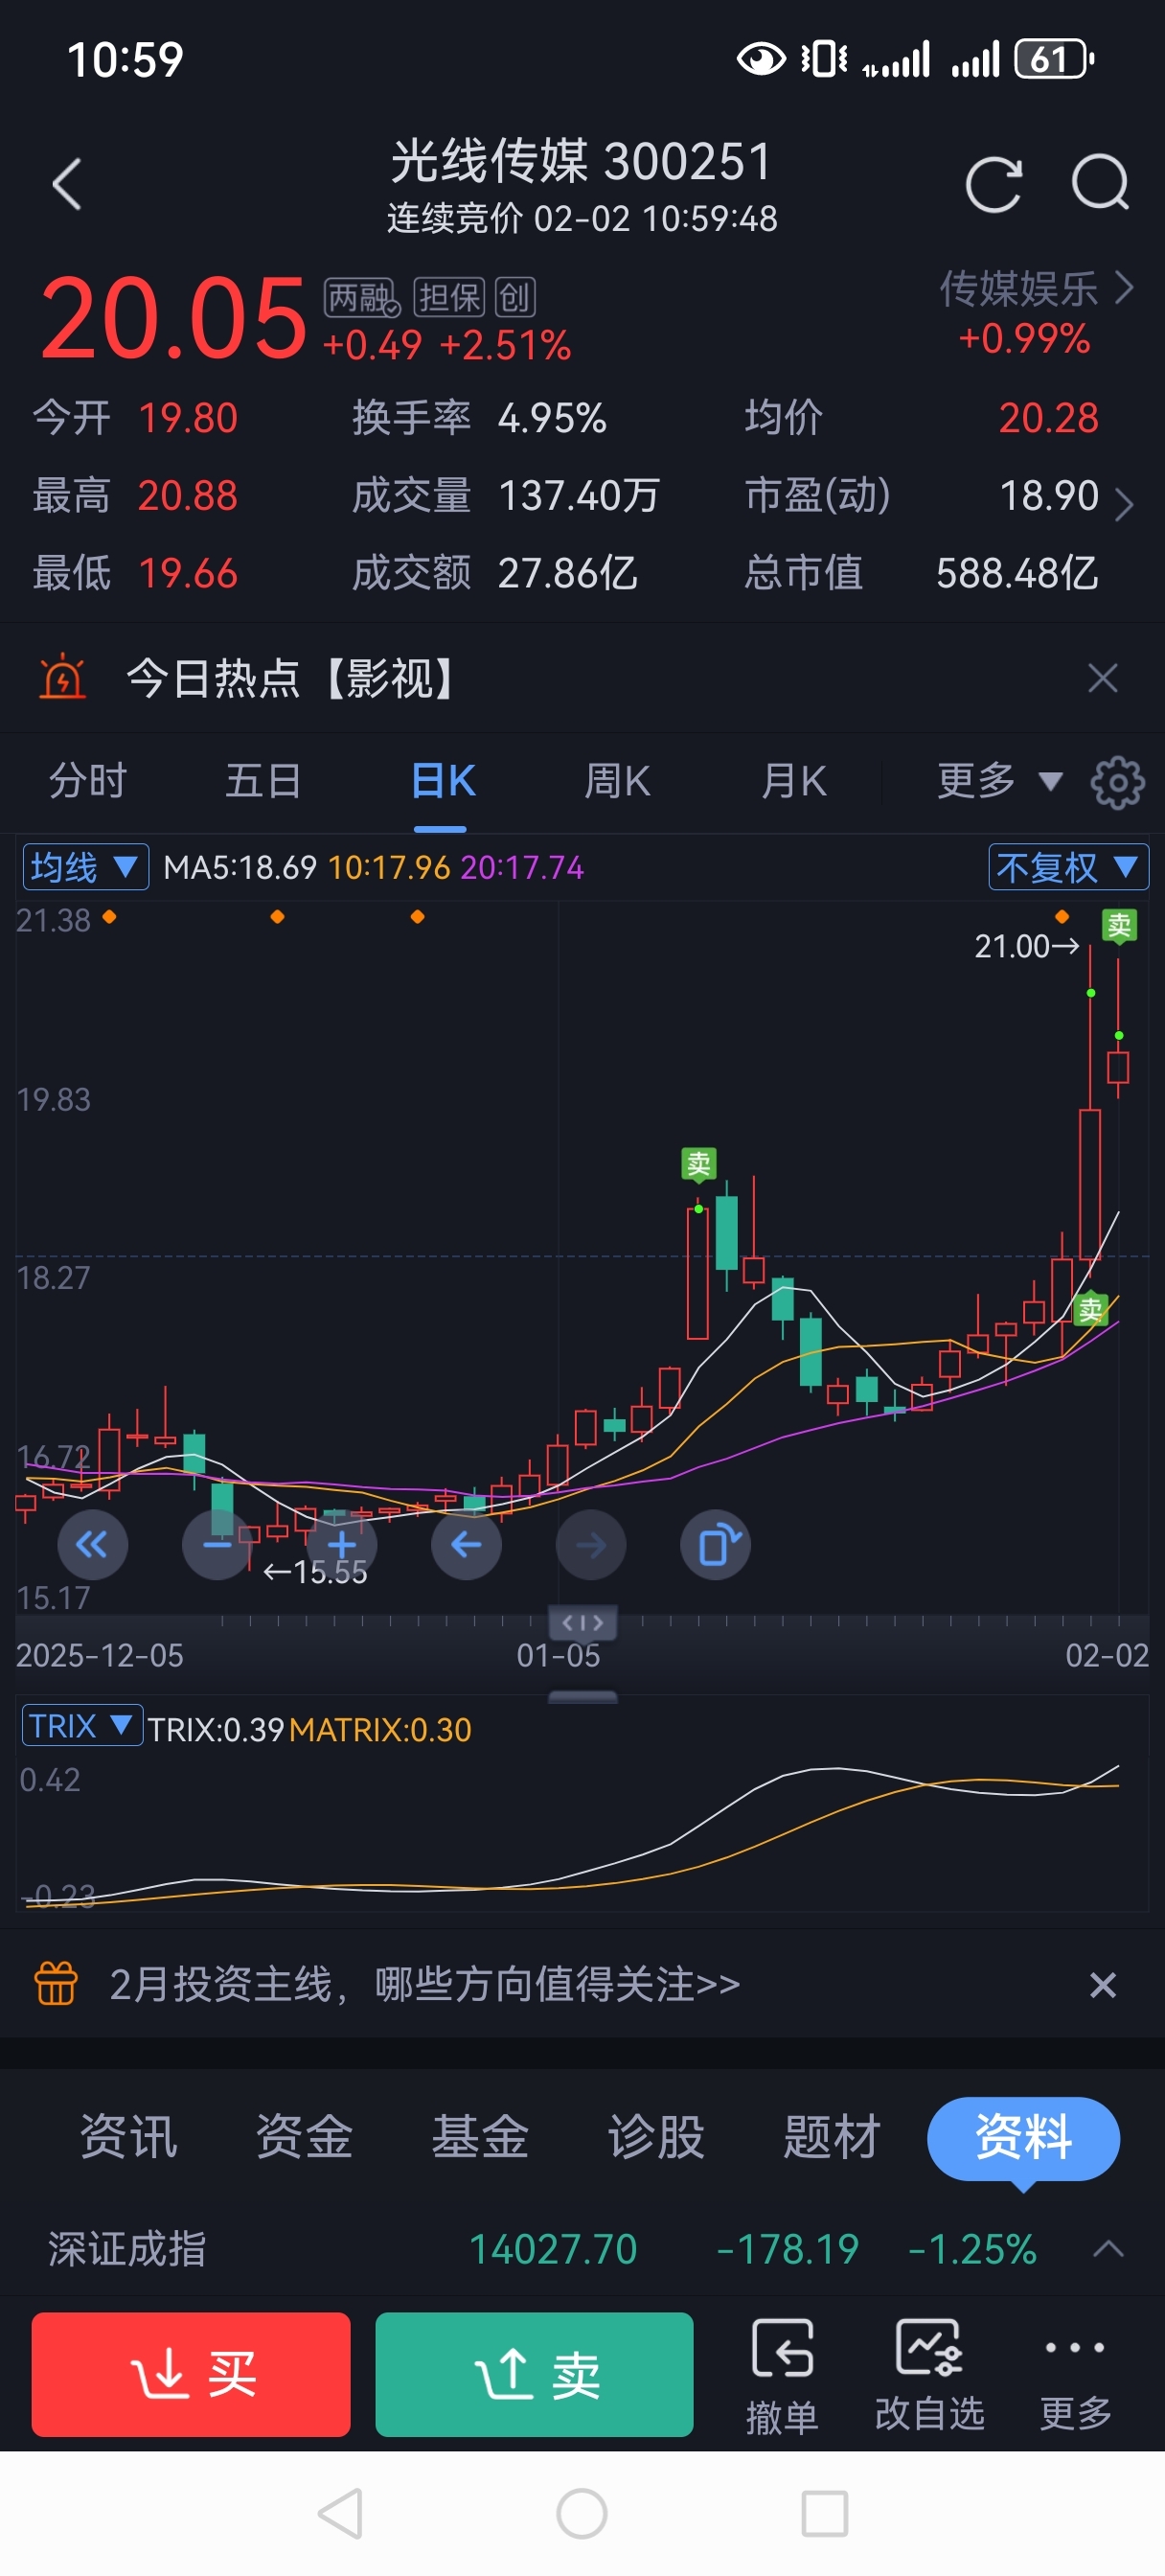Refresh the stock quote data
The width and height of the screenshot is (1165, 2576).
click(x=993, y=185)
